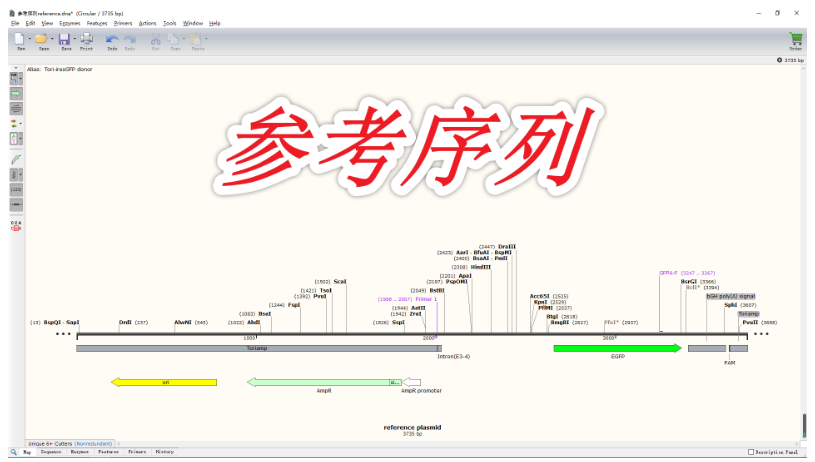Open the Actions menu
The width and height of the screenshot is (815, 462).
pos(148,23)
